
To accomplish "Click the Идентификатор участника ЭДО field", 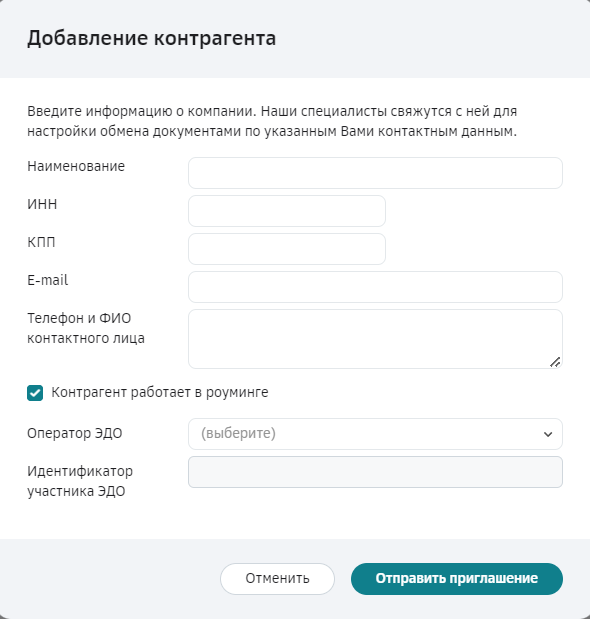I will 375,472.
